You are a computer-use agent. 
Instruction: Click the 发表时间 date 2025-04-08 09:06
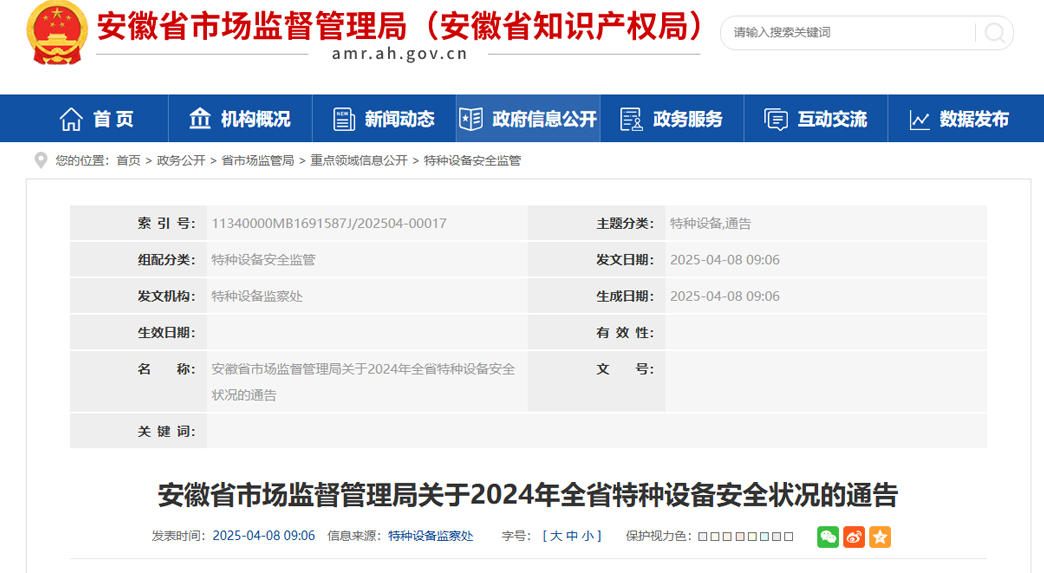point(264,536)
